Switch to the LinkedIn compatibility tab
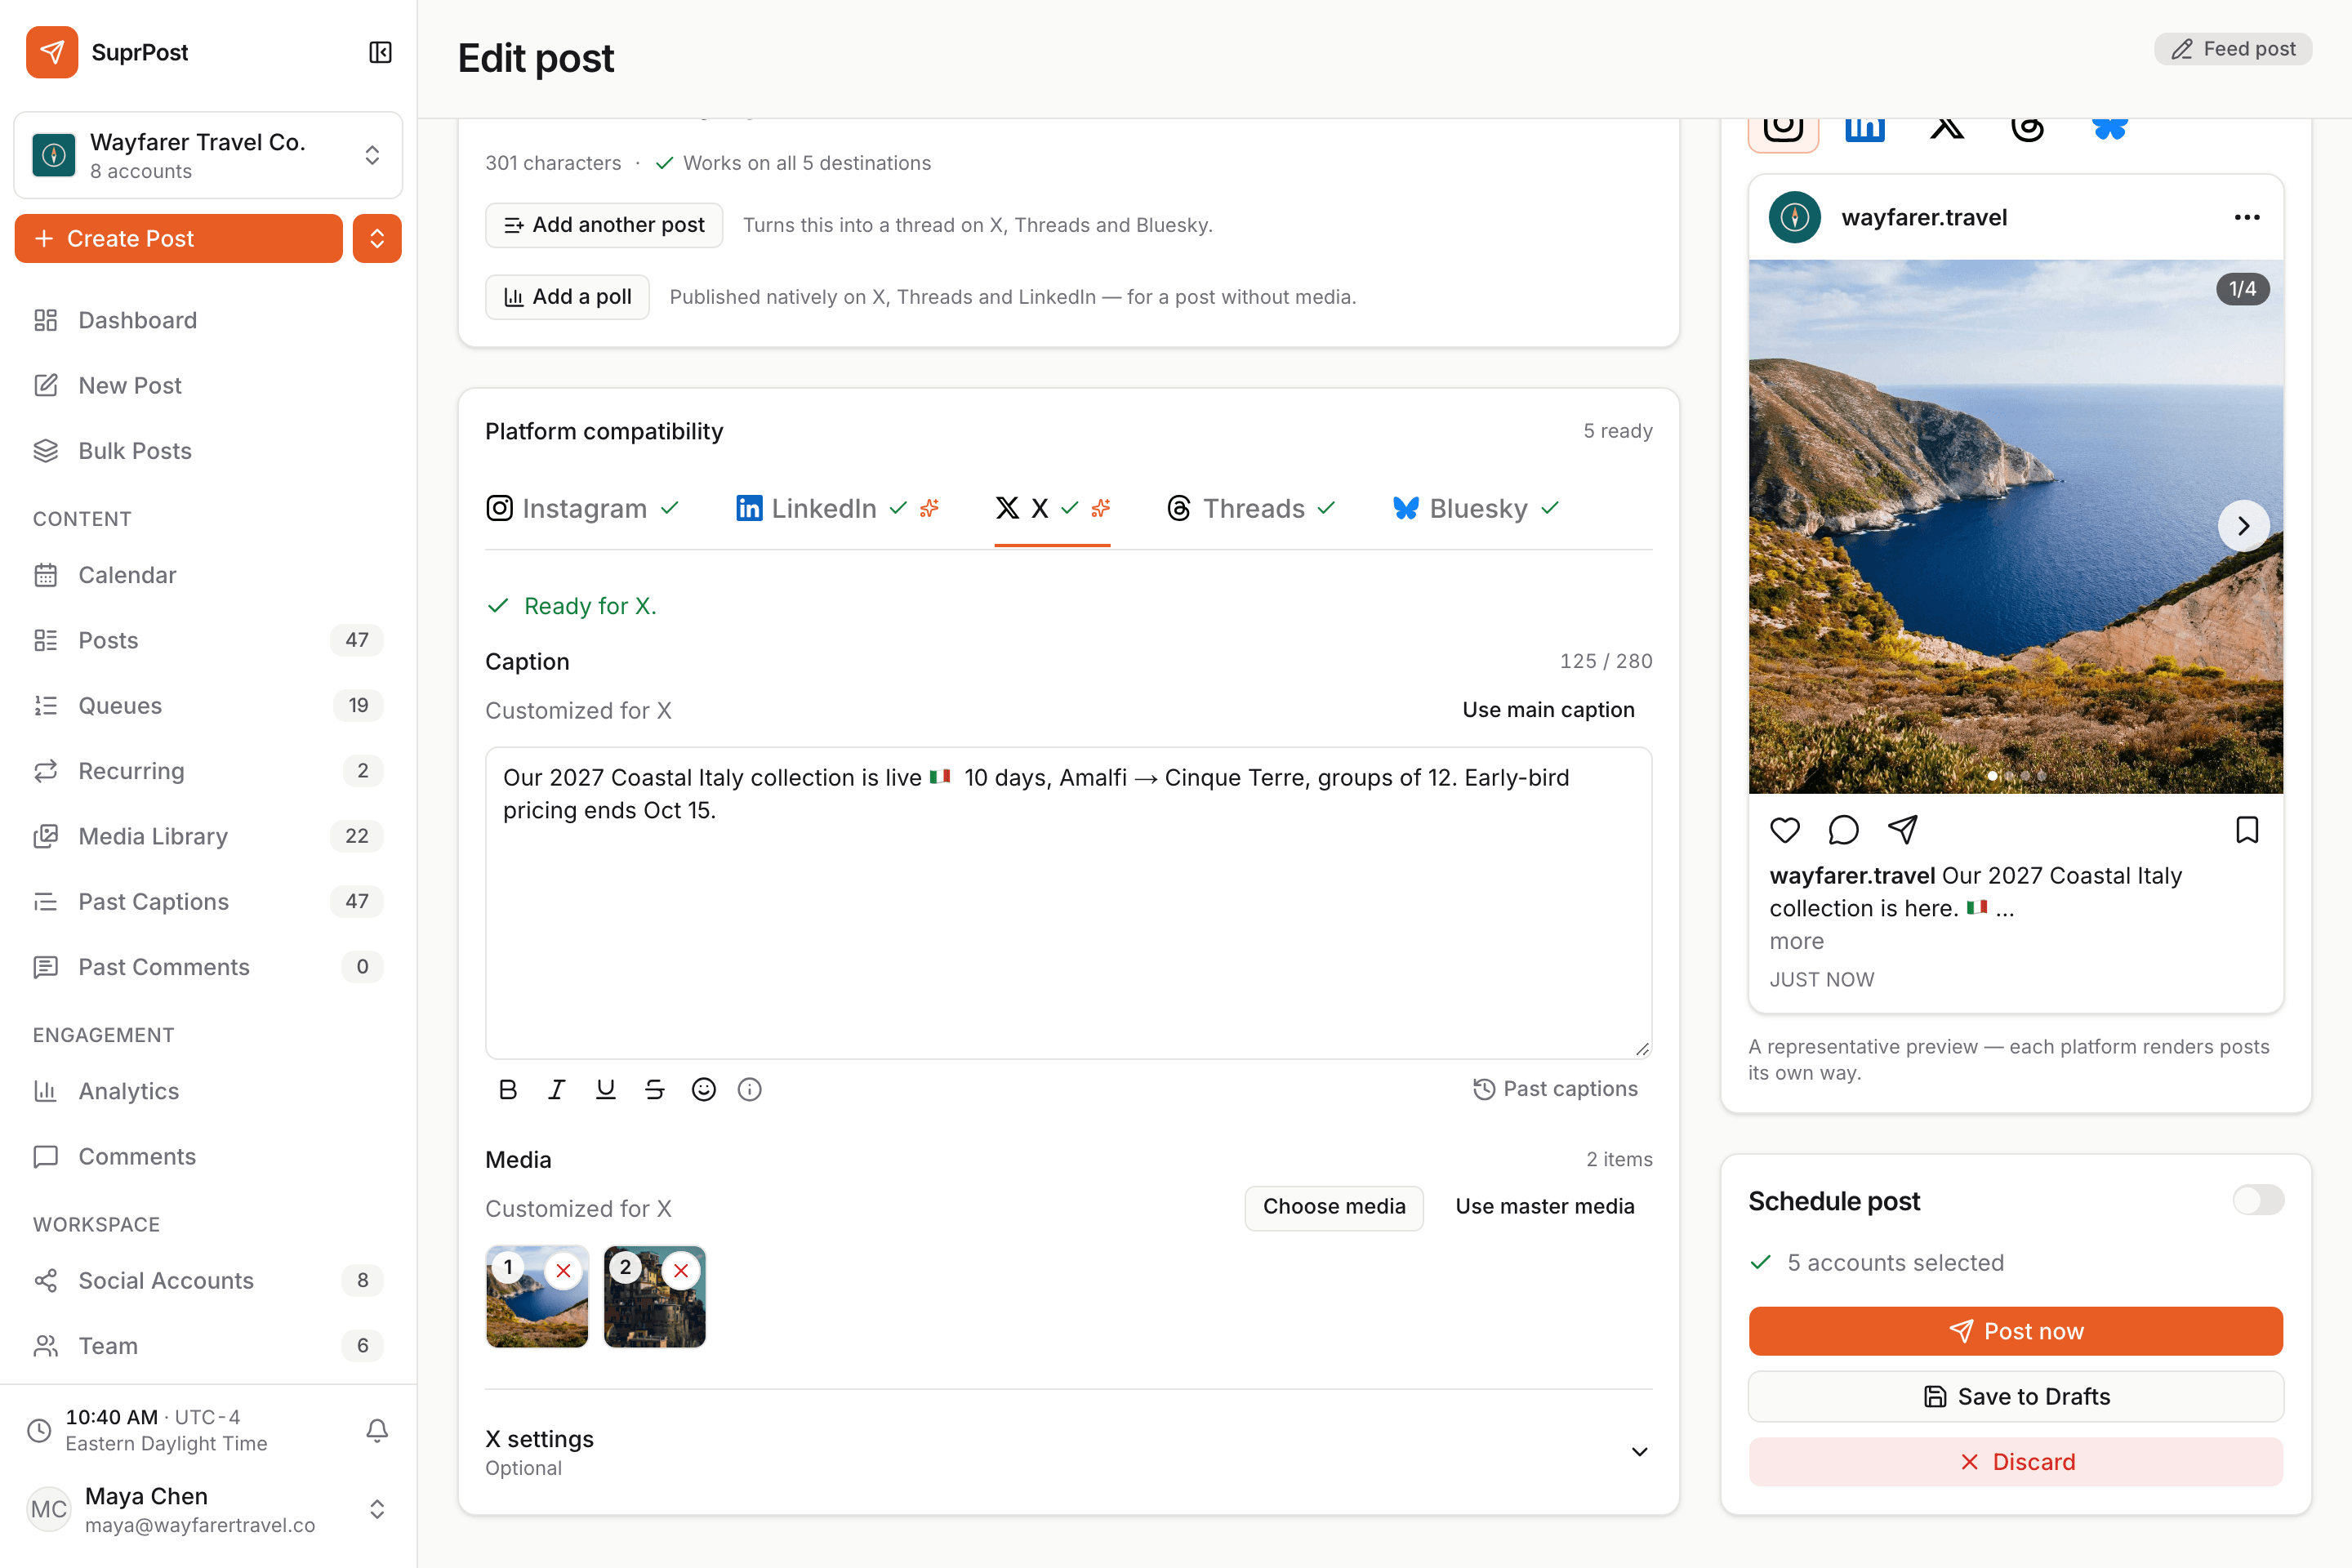Screen dimensions: 2352x1568 point(837,508)
